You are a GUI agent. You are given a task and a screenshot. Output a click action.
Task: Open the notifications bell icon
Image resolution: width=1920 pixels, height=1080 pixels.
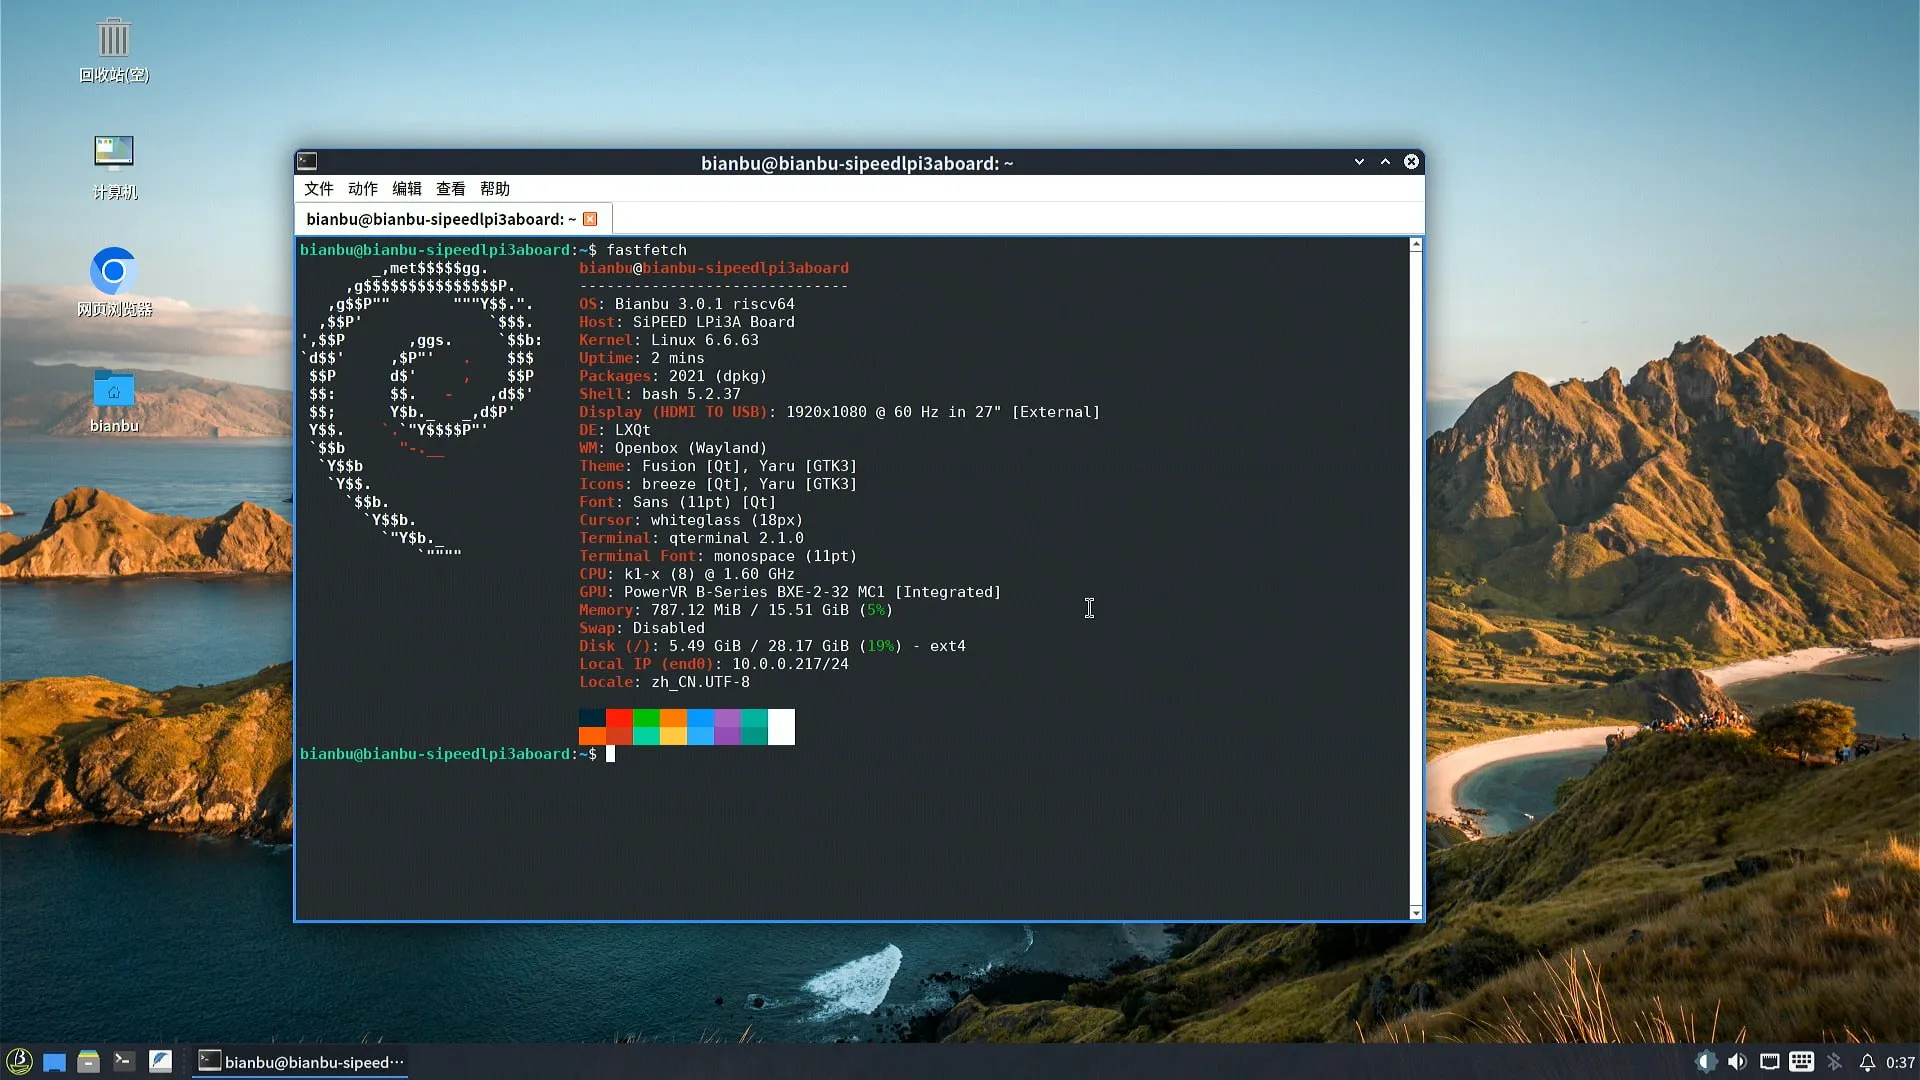pyautogui.click(x=1866, y=1062)
